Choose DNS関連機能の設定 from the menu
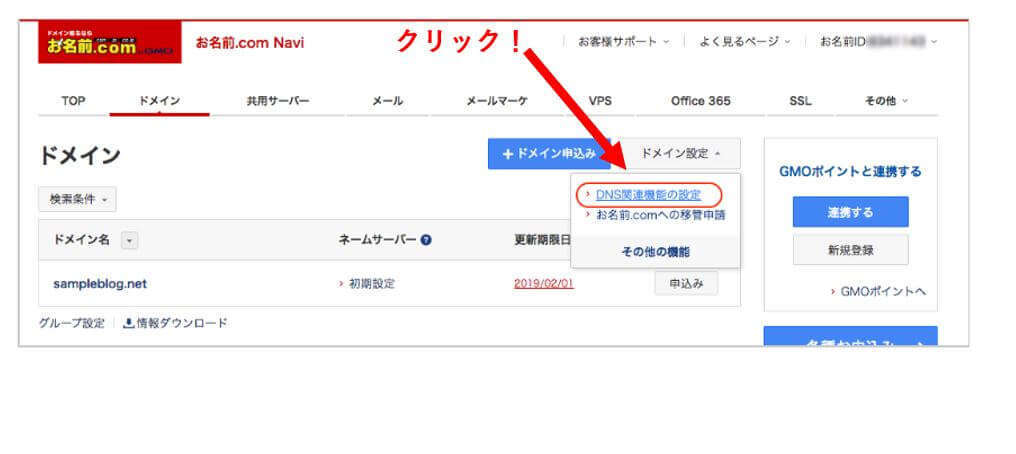The height and width of the screenshot is (454, 1016). pos(648,194)
